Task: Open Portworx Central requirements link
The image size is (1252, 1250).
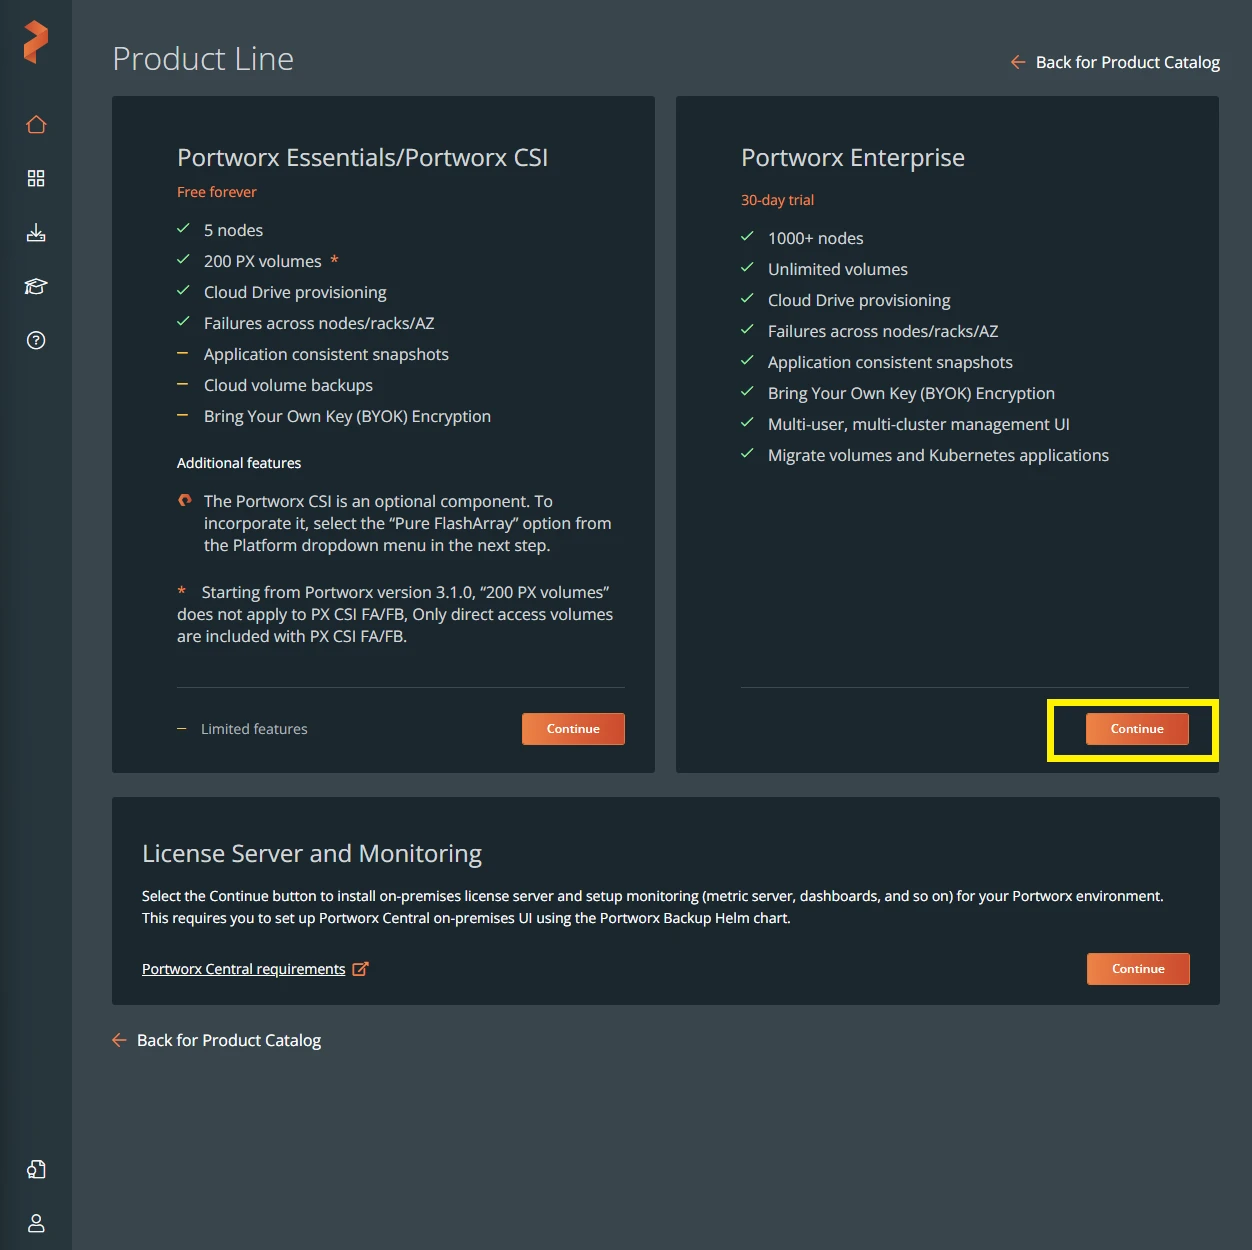Action: (x=243, y=969)
